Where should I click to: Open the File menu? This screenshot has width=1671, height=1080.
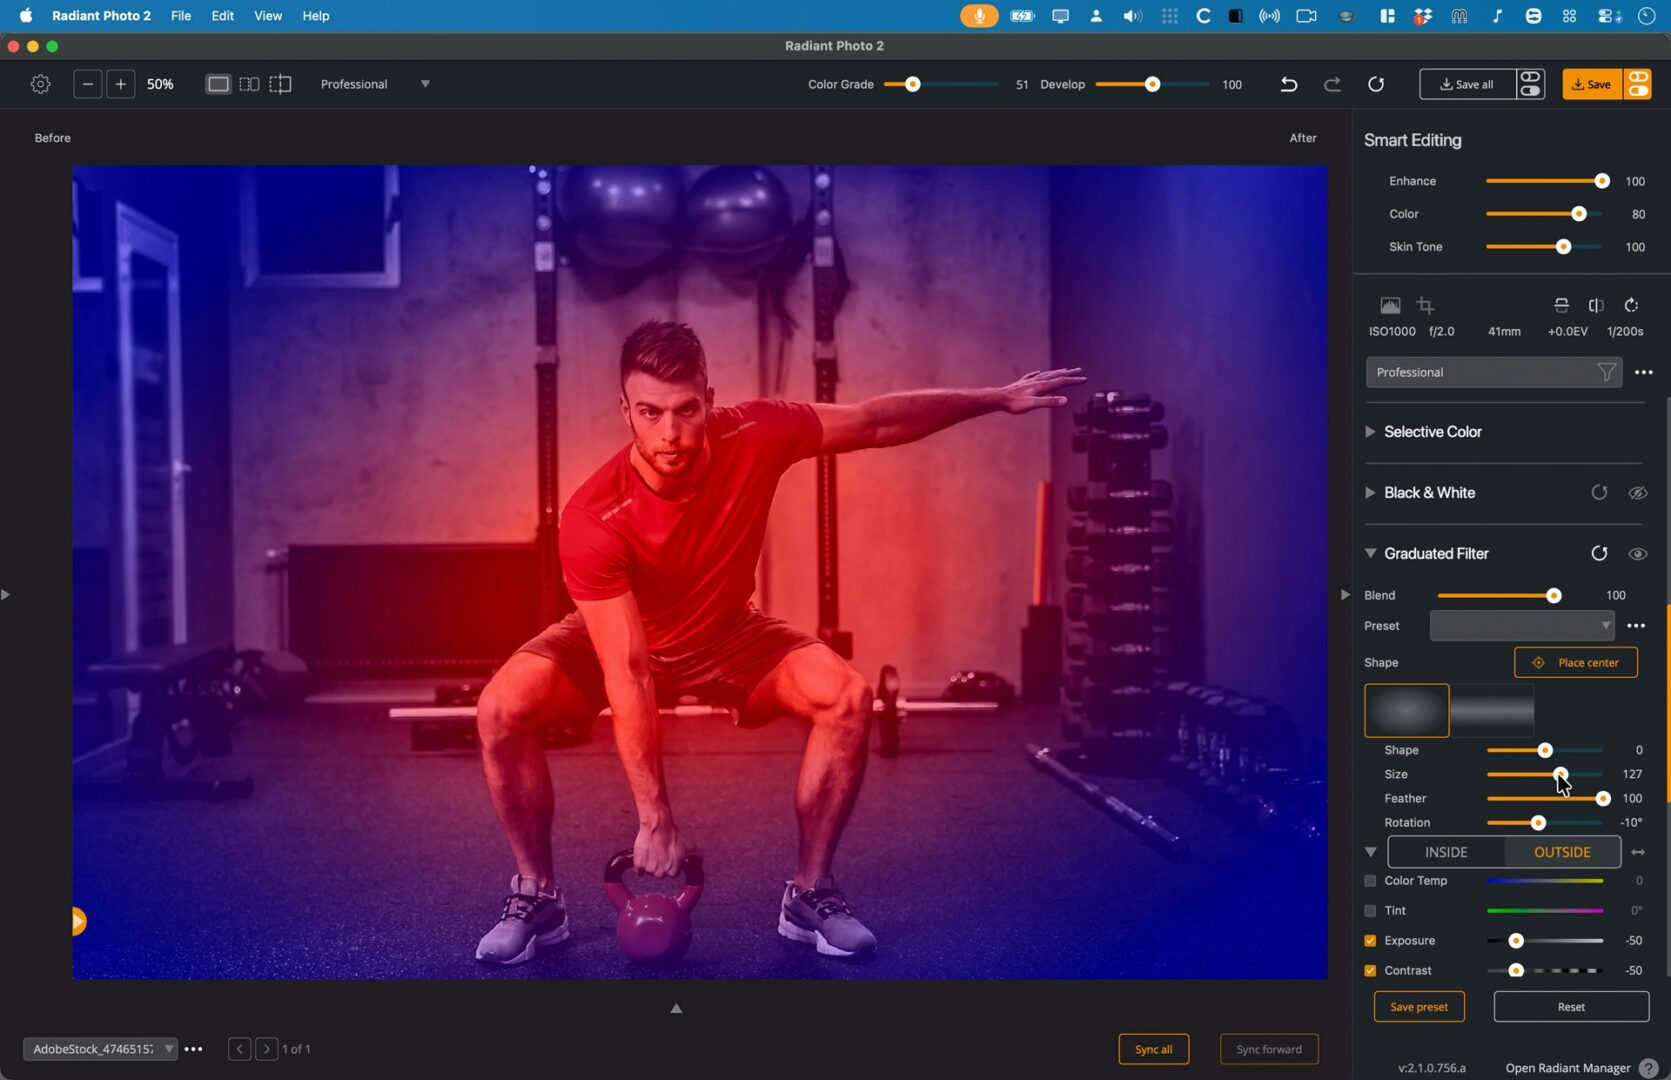point(180,16)
